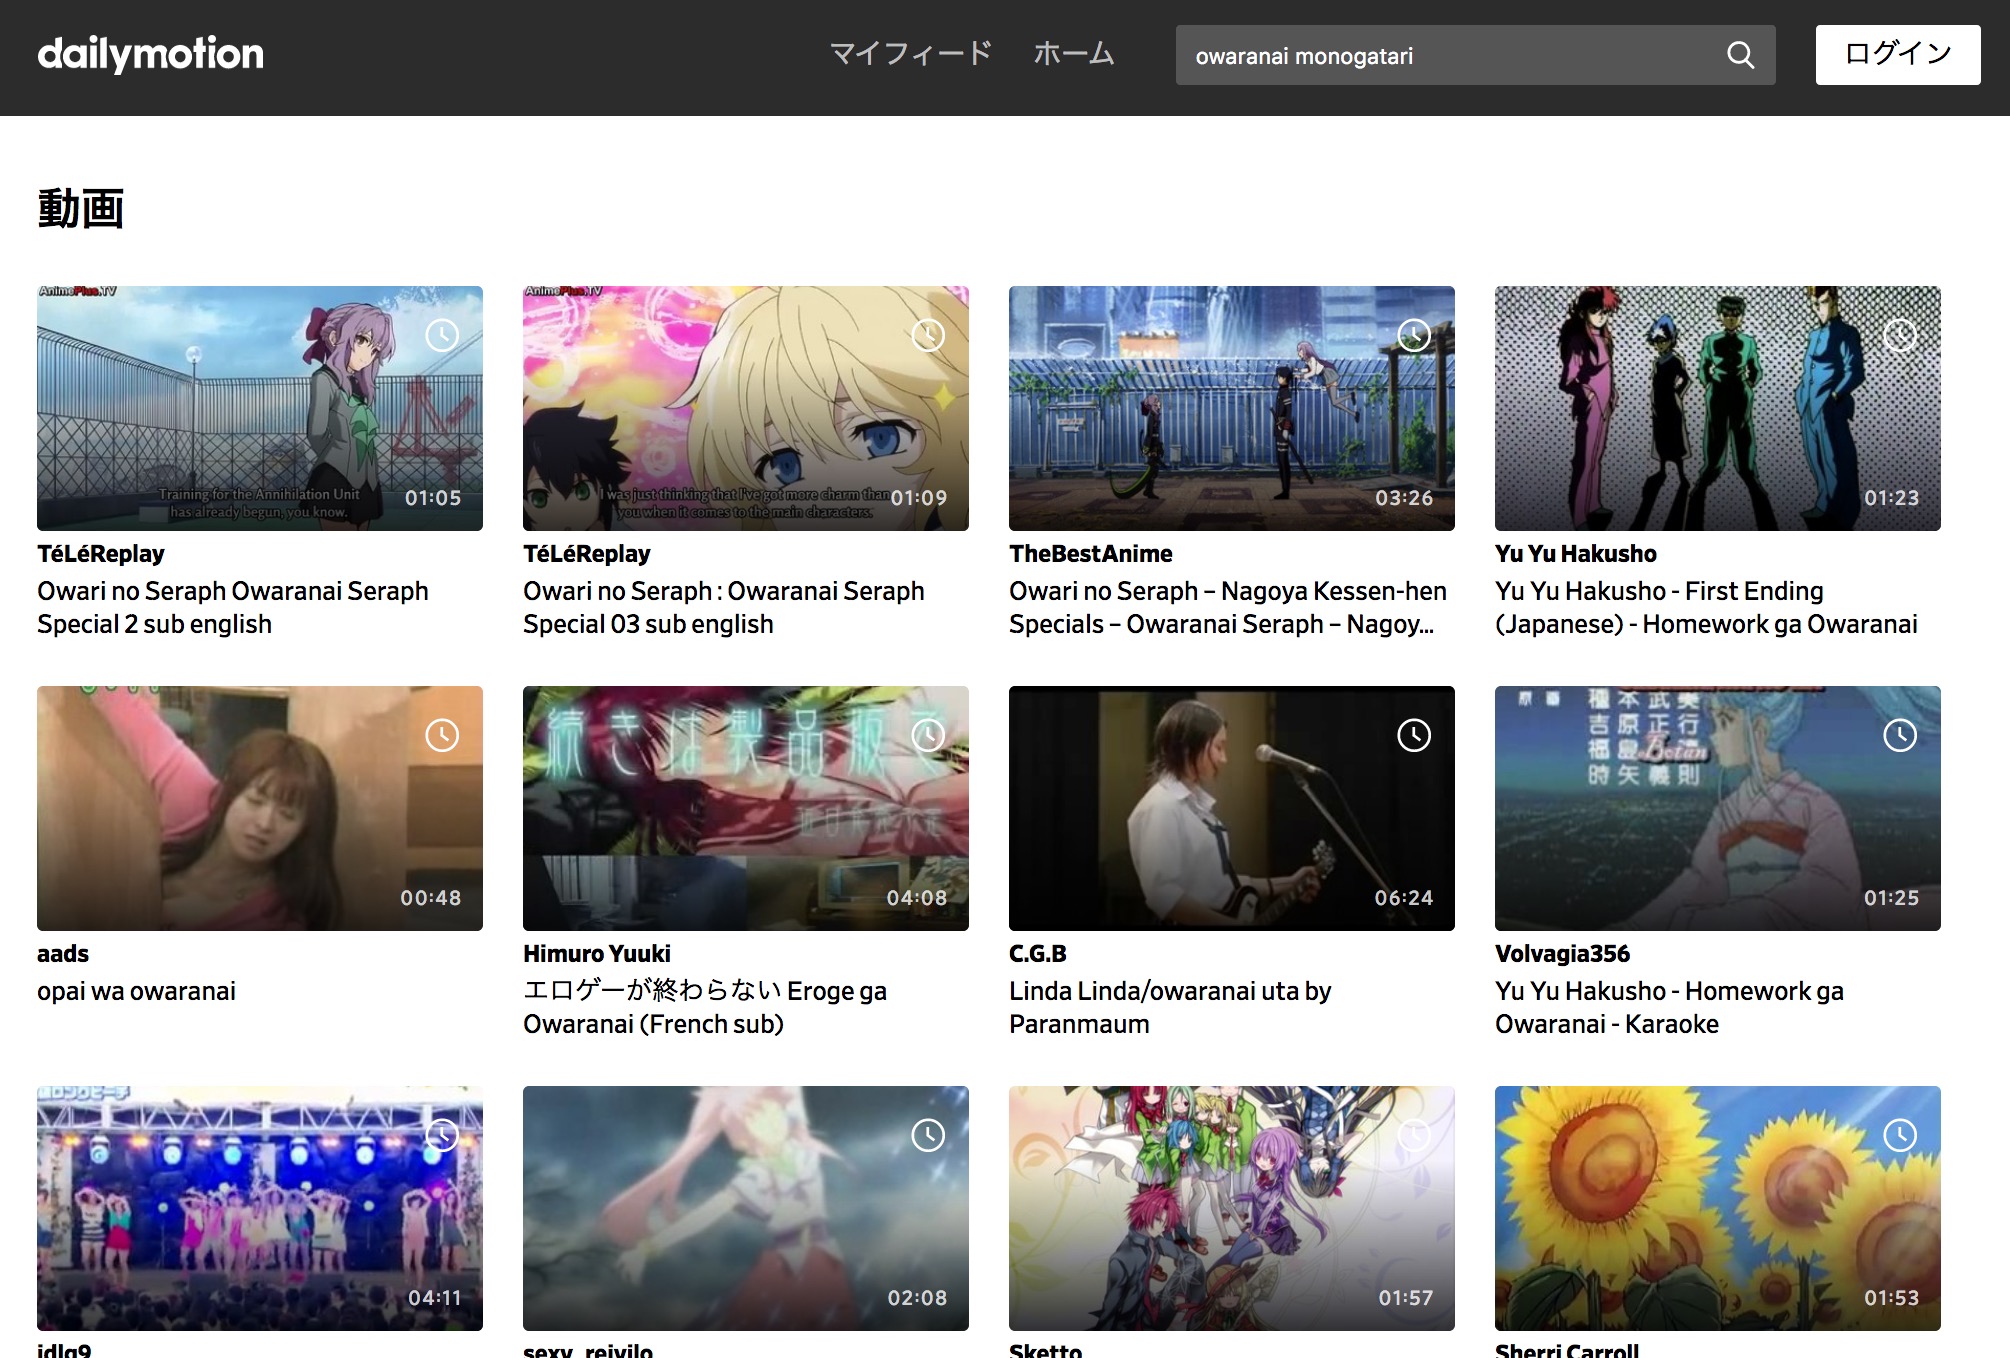This screenshot has width=2010, height=1358.
Task: Click watch later clock on Sketto video
Action: 1414,1135
